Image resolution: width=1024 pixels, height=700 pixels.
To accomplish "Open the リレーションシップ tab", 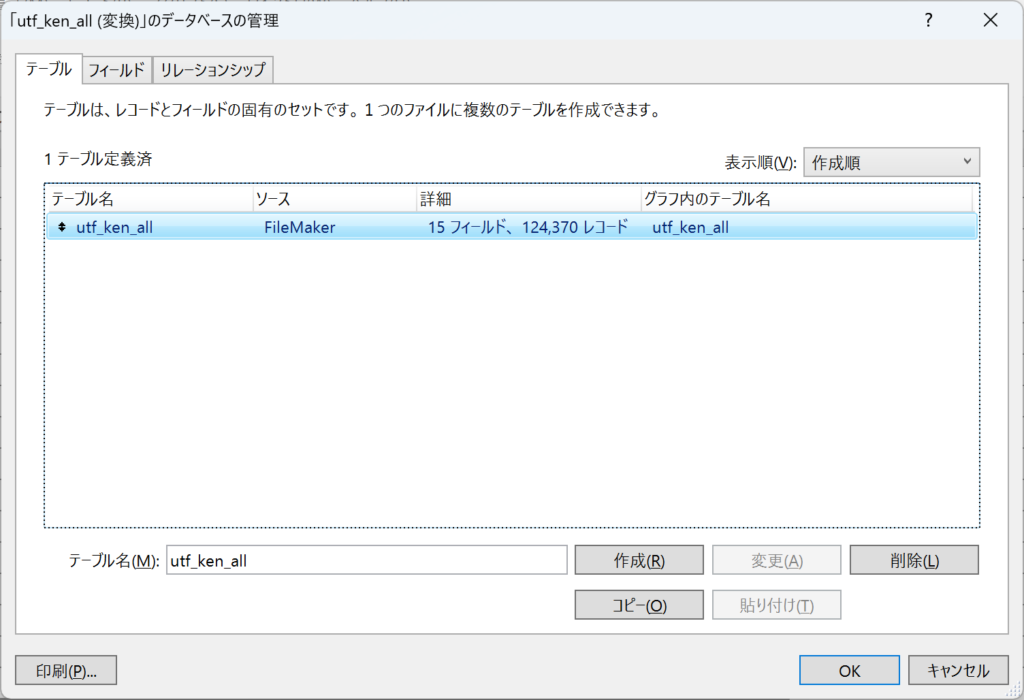I will (x=212, y=70).
